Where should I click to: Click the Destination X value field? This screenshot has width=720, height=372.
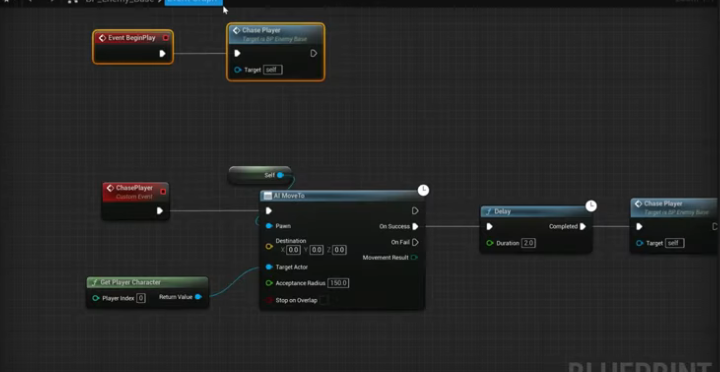pyautogui.click(x=293, y=250)
